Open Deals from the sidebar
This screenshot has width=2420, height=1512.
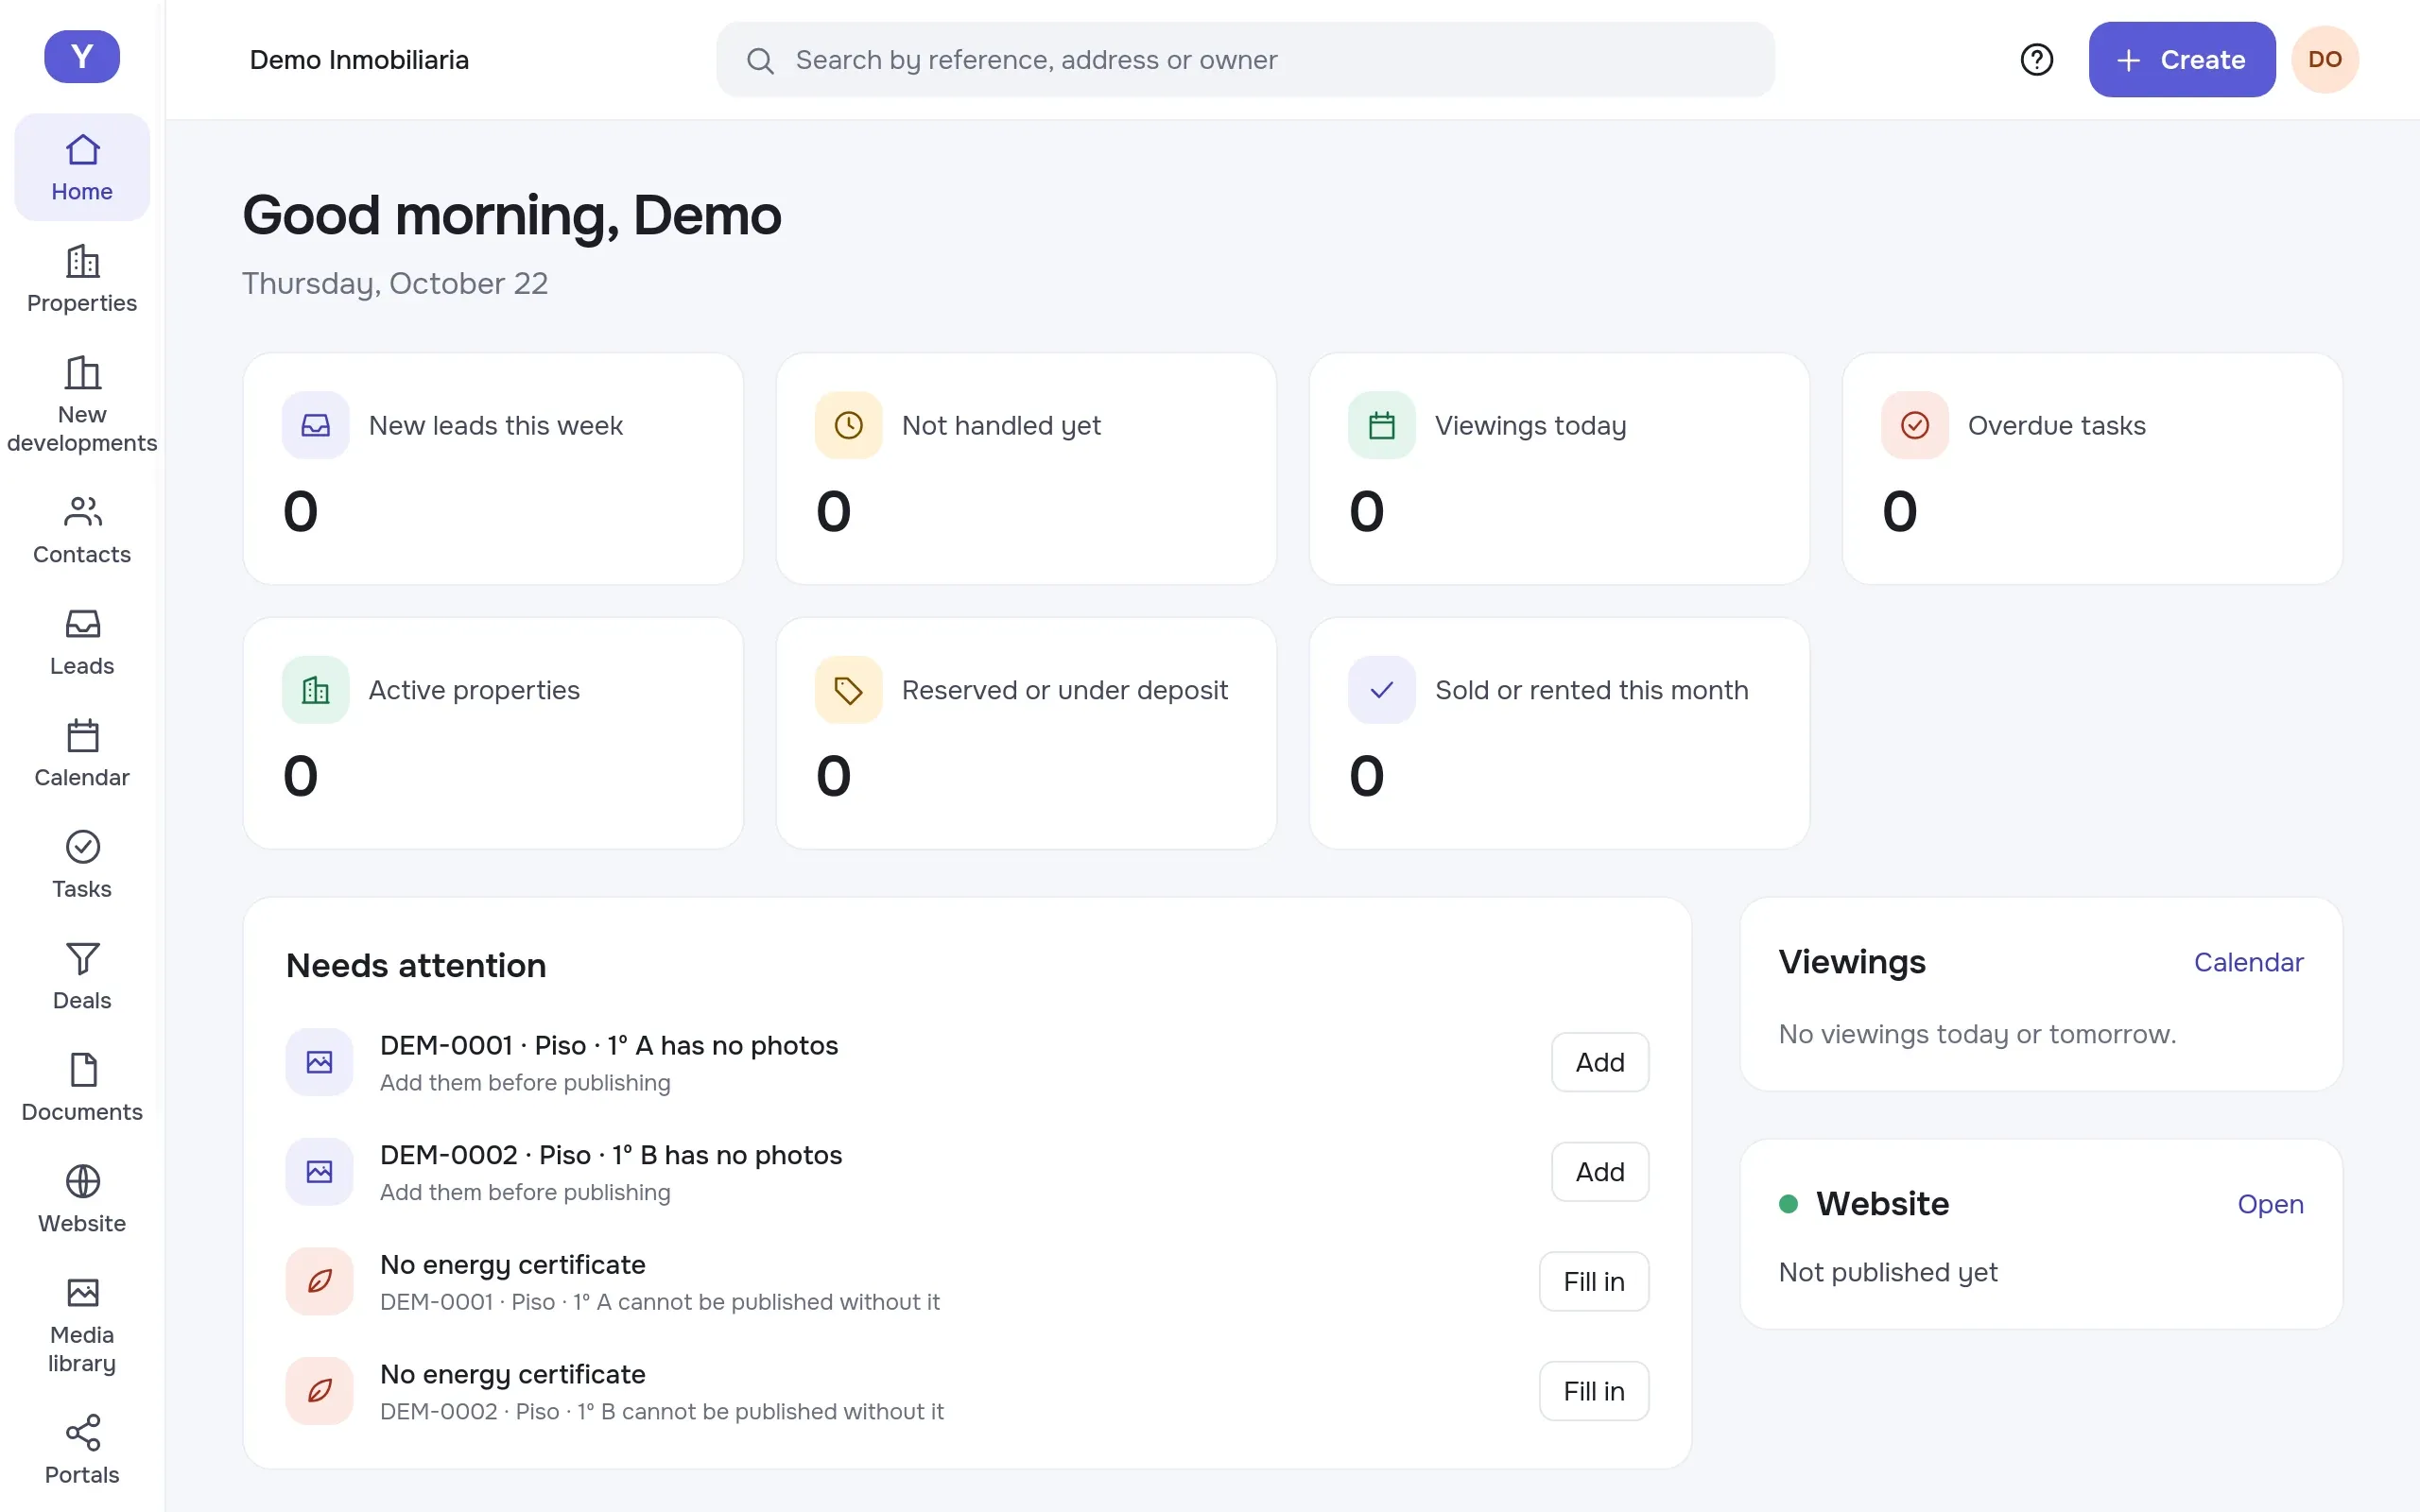click(82, 976)
